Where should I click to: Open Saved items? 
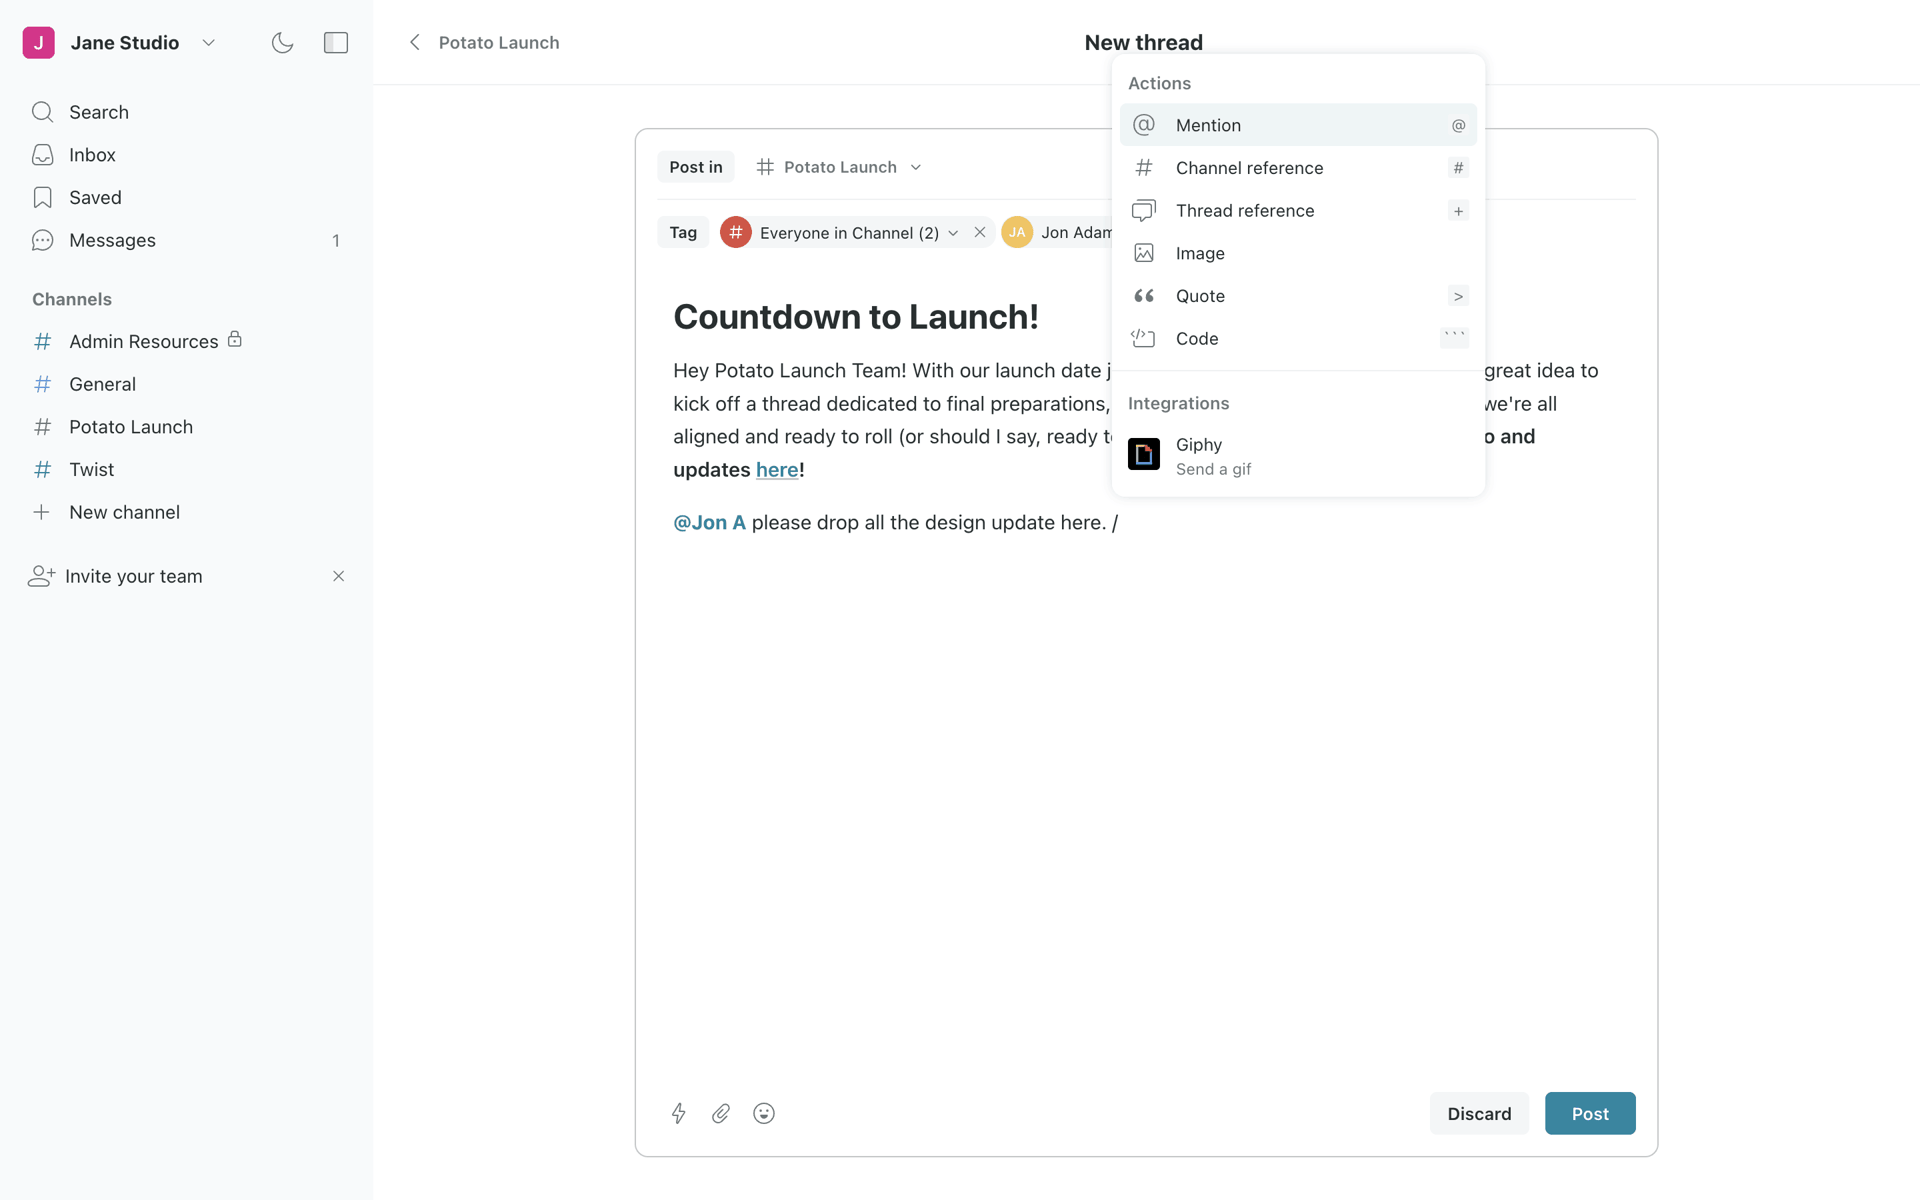(x=186, y=197)
